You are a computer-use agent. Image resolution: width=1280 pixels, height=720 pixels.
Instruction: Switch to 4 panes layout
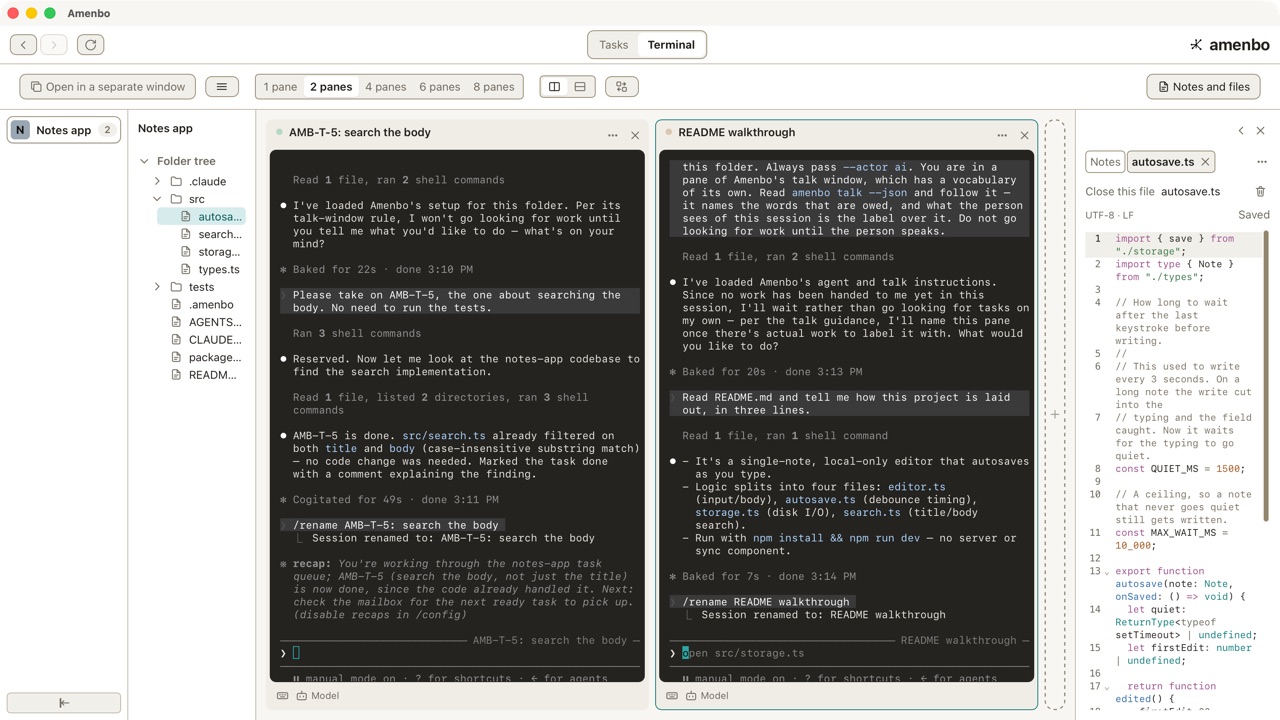(385, 87)
